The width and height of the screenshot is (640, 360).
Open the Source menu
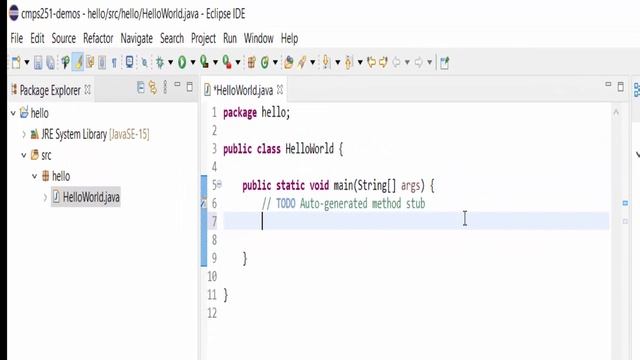[x=64, y=38]
